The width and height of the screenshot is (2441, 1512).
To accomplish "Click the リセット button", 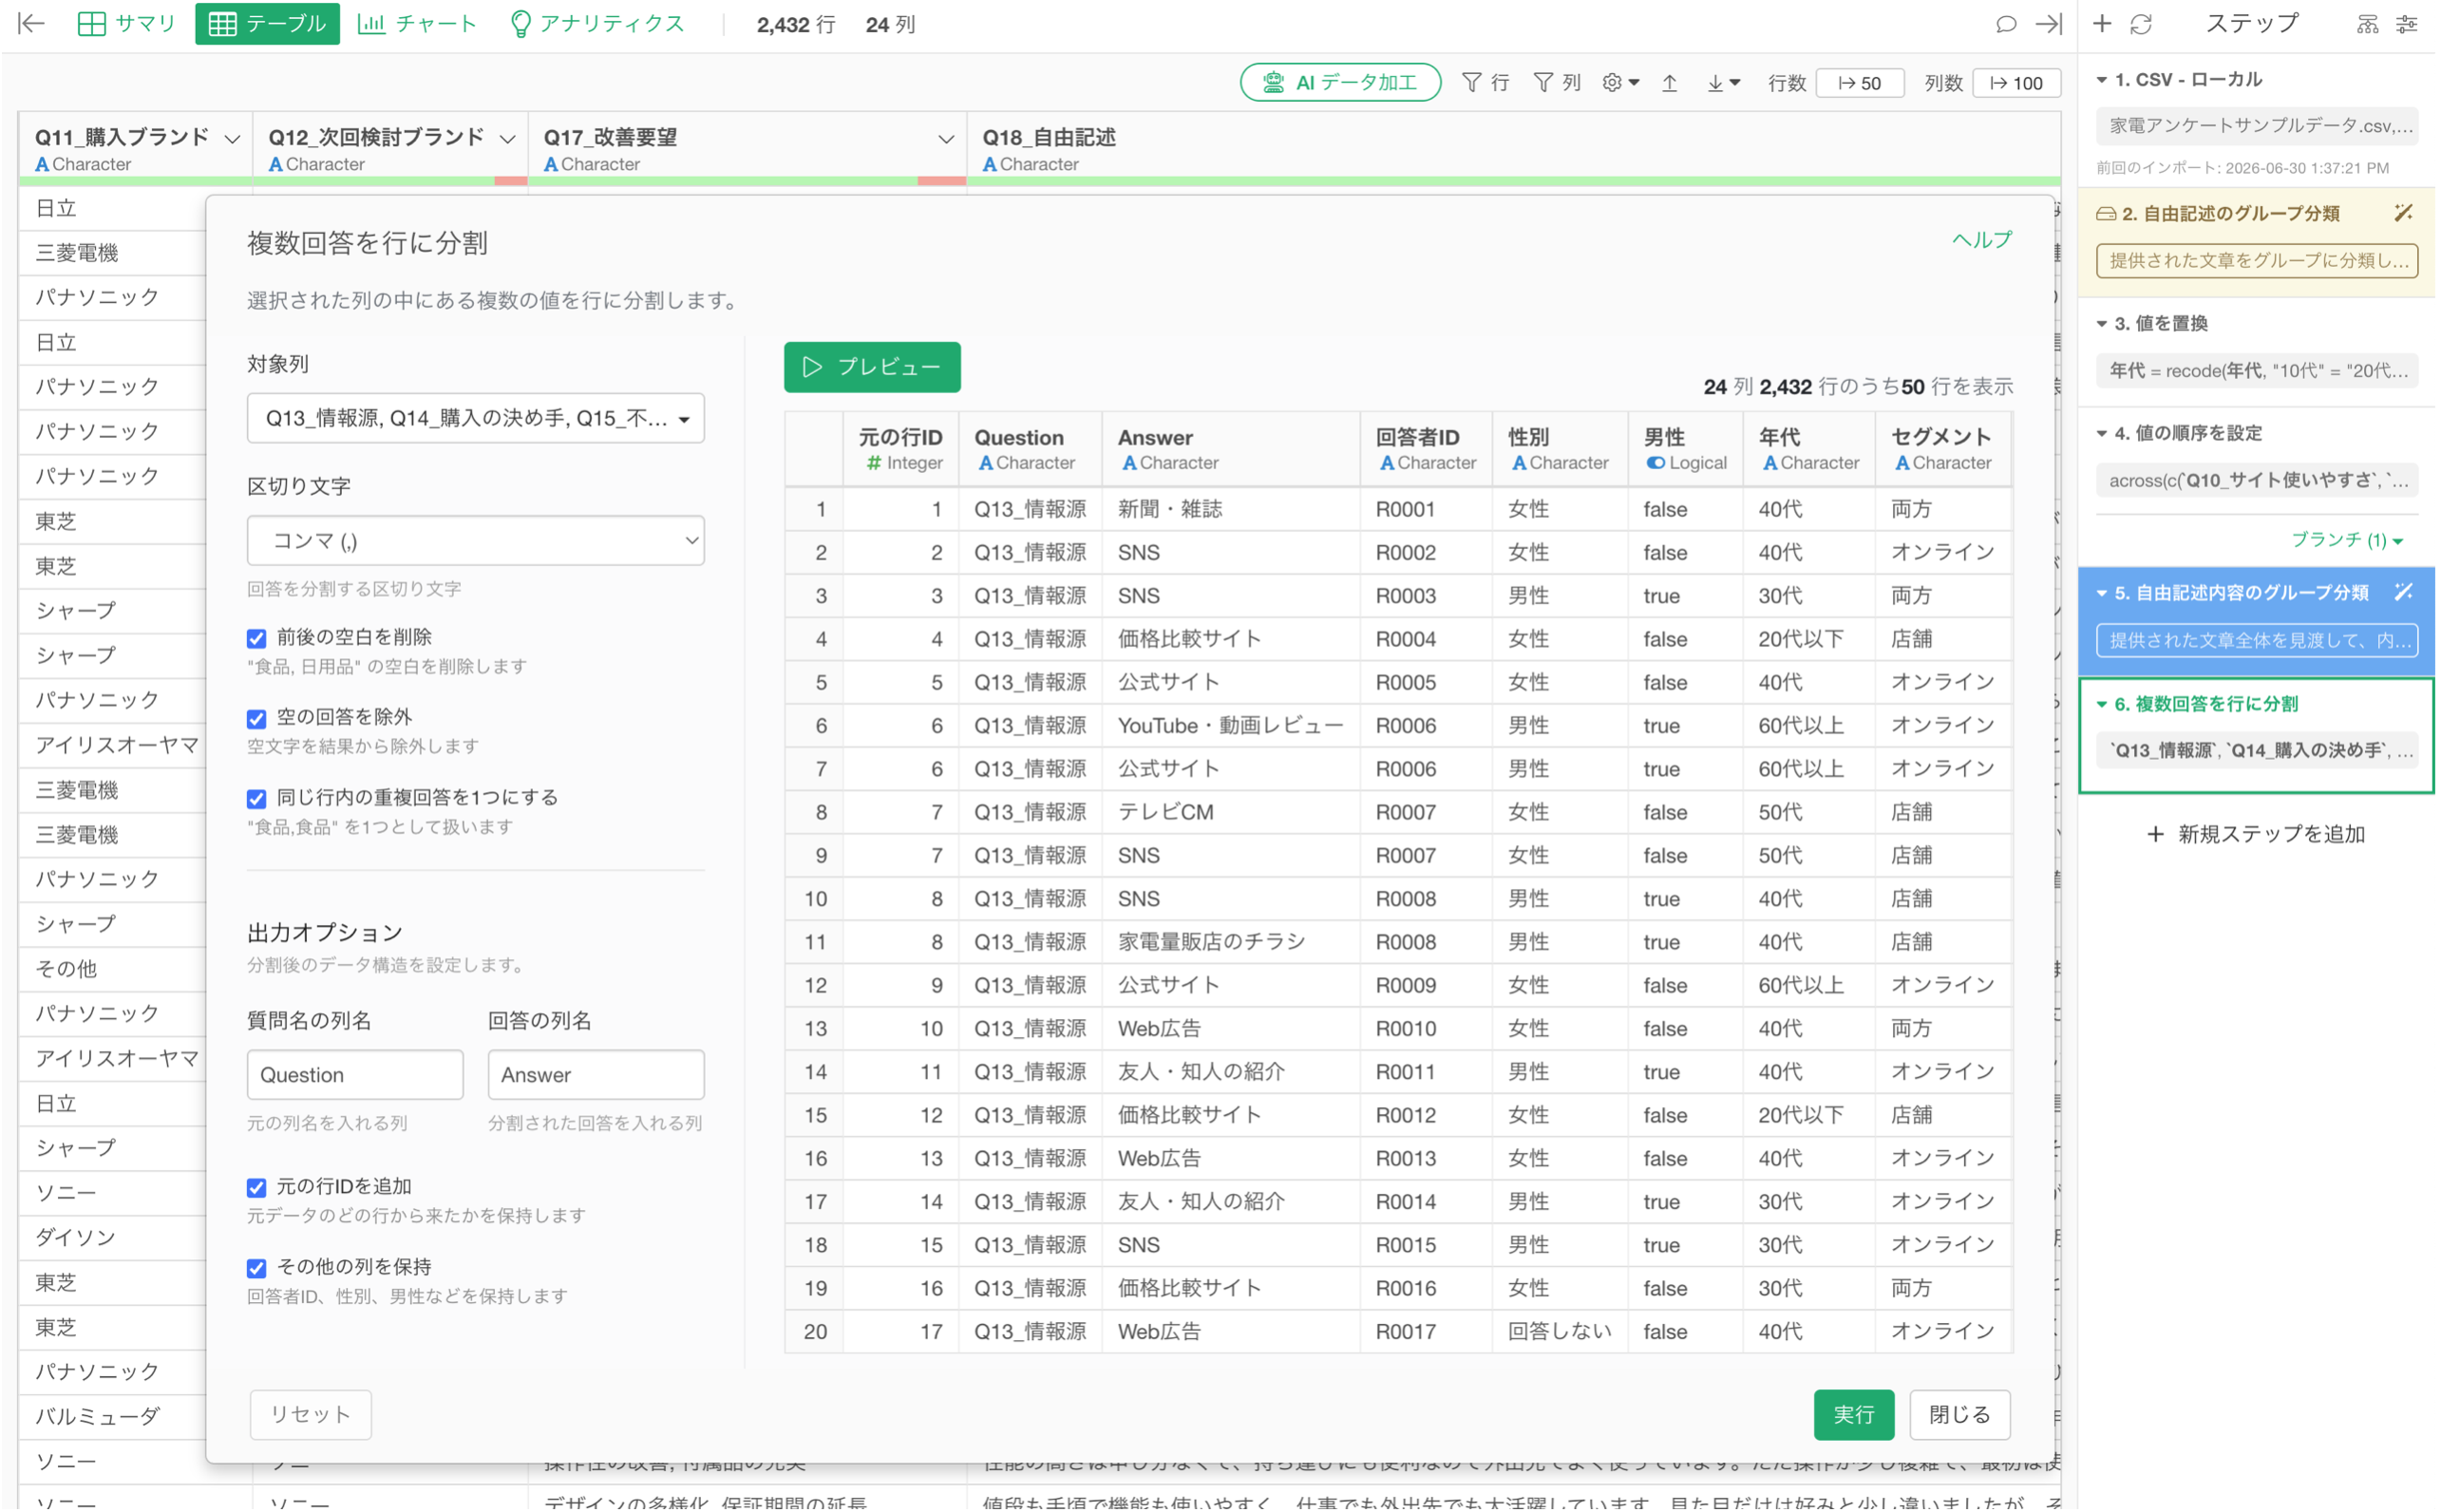I will tap(310, 1415).
